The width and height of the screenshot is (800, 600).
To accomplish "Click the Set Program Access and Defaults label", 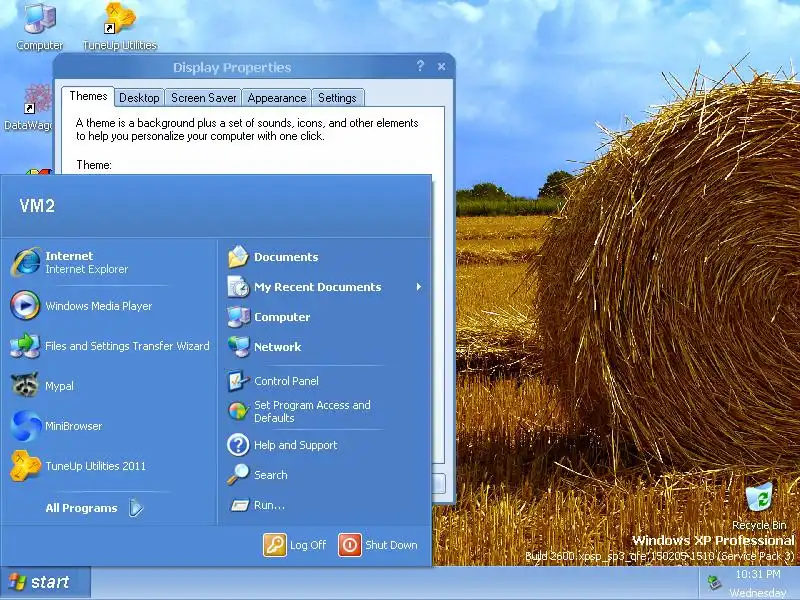I will coord(312,411).
